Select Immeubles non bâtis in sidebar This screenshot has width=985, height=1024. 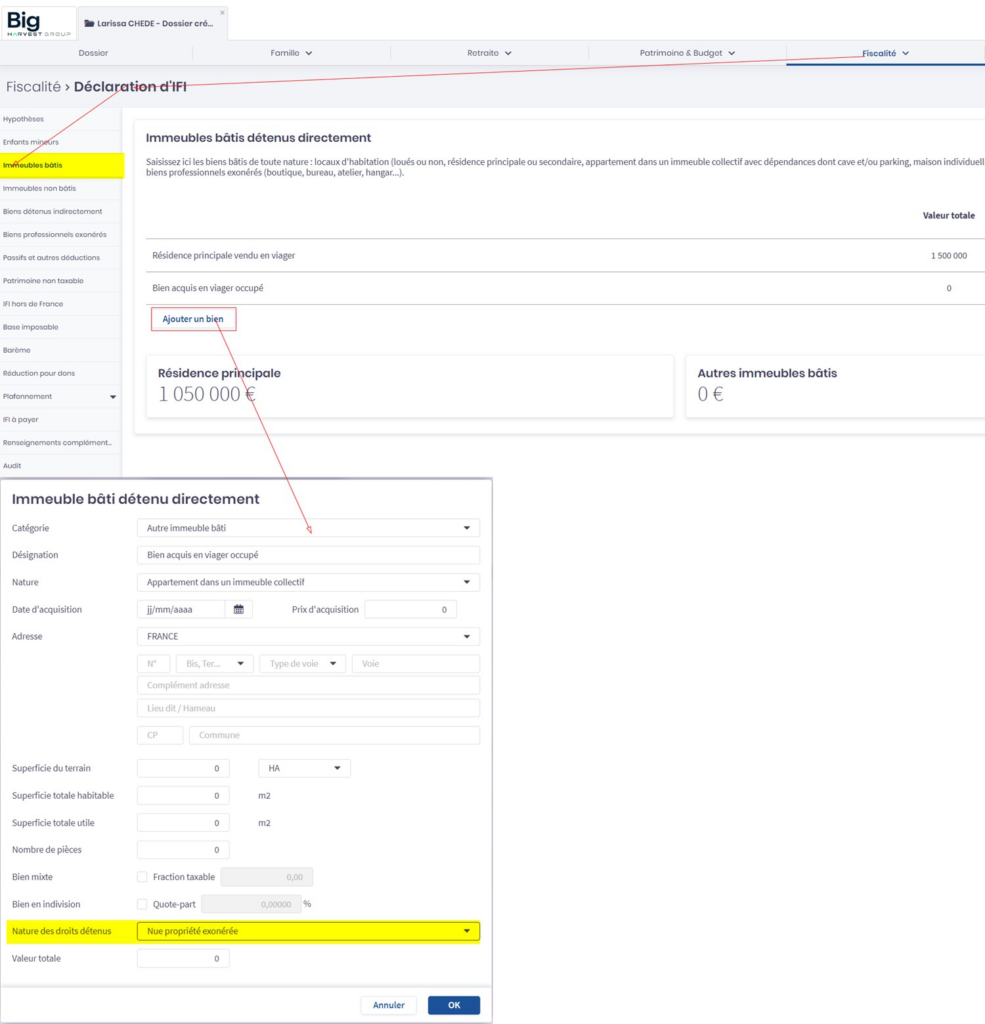point(40,188)
